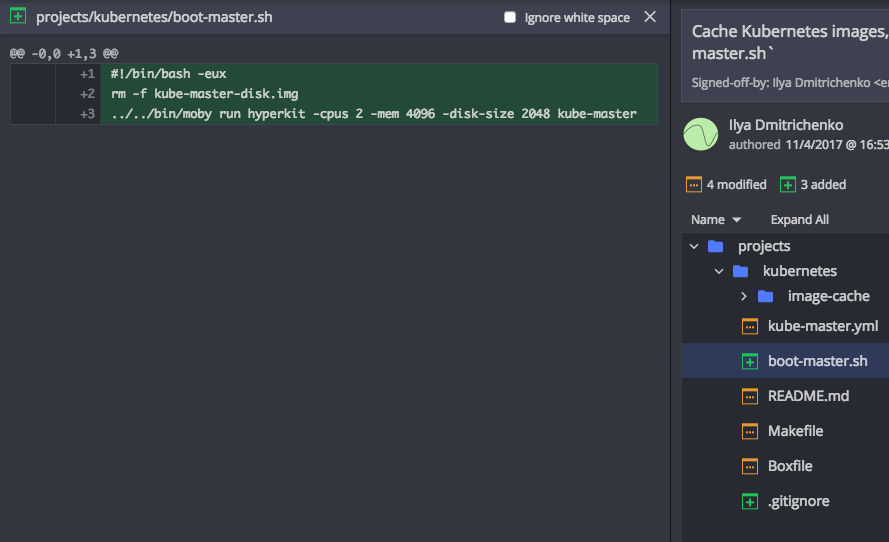Click the image-cache folder icon
Screen dimensions: 889x542
click(x=765, y=296)
